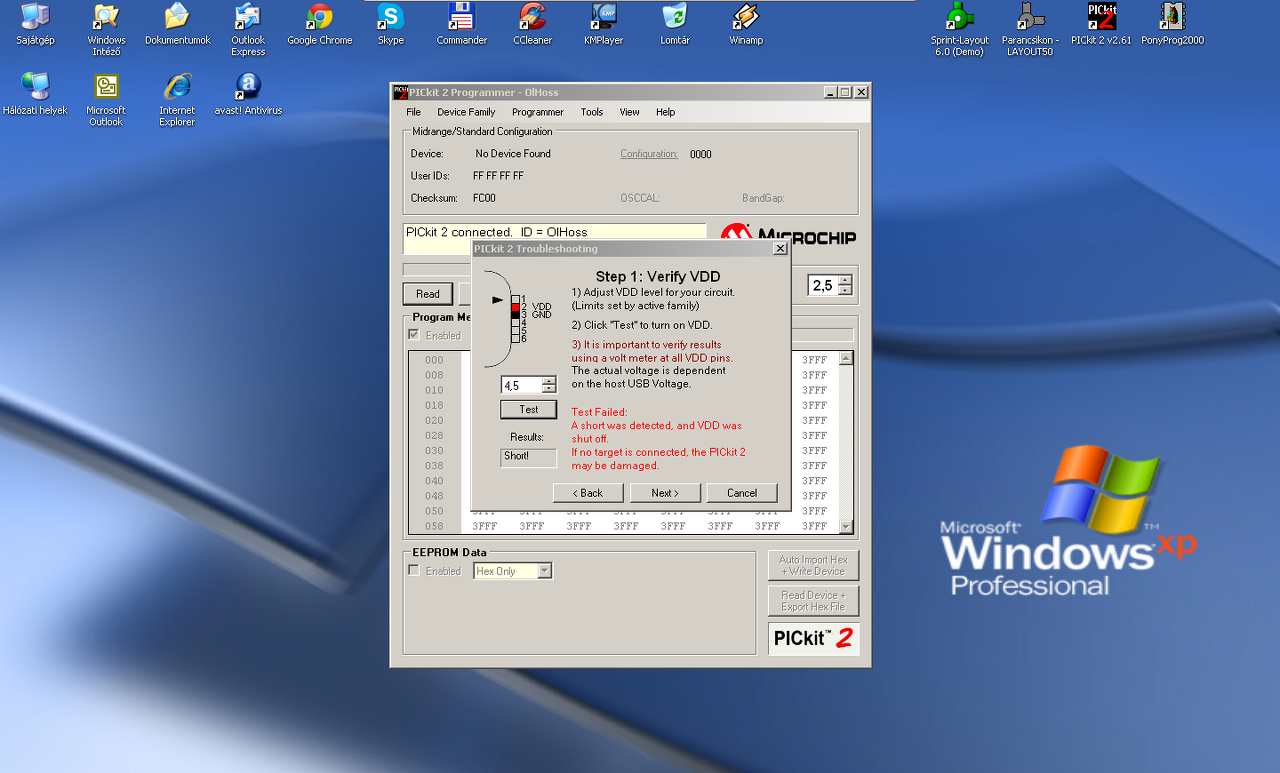Click the main VDD voltage field showing 2,5
Screen dimensions: 1280x773
pyautogui.click(x=823, y=285)
